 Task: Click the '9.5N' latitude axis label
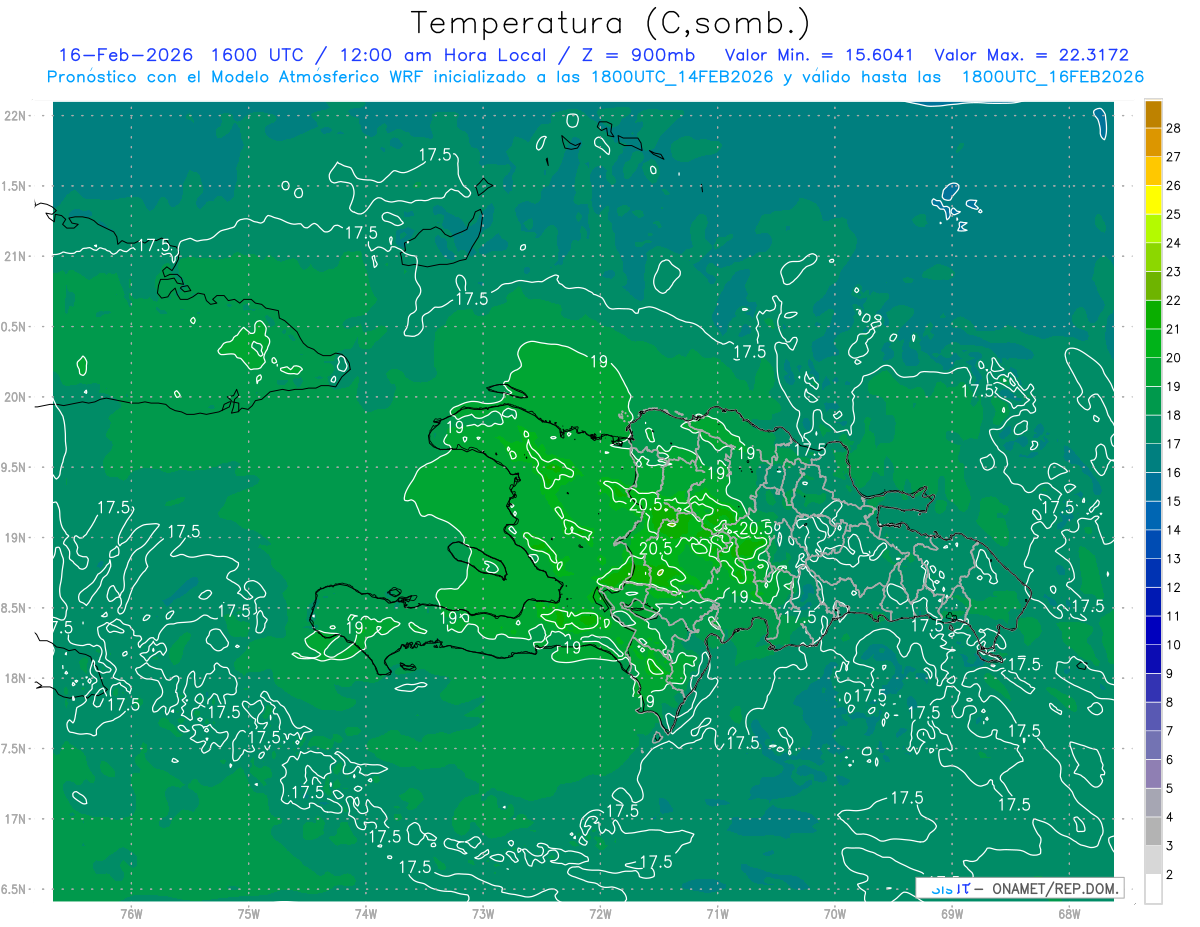pyautogui.click(x=15, y=467)
